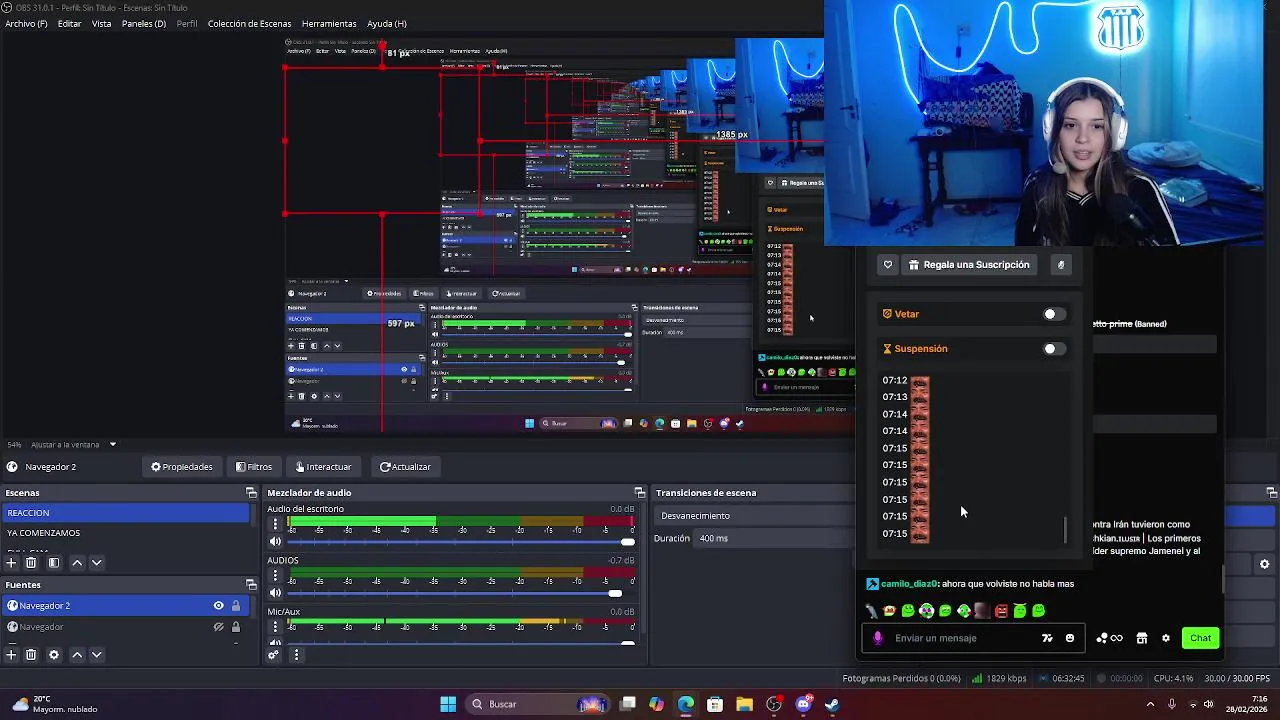Unlock the Navegador 2 source with its padlock
1280x720 pixels.
pyautogui.click(x=236, y=606)
